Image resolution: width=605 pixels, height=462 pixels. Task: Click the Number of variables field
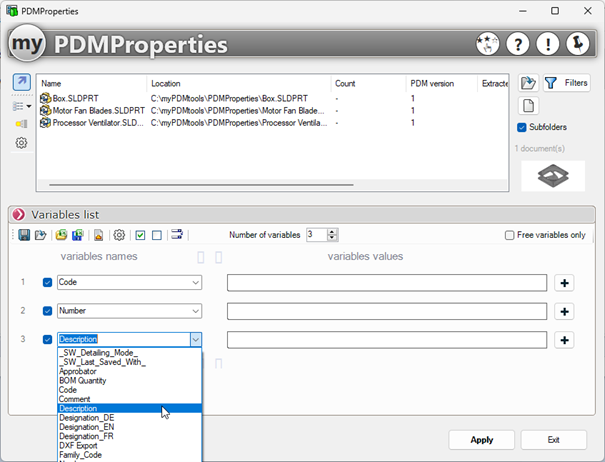(x=317, y=235)
